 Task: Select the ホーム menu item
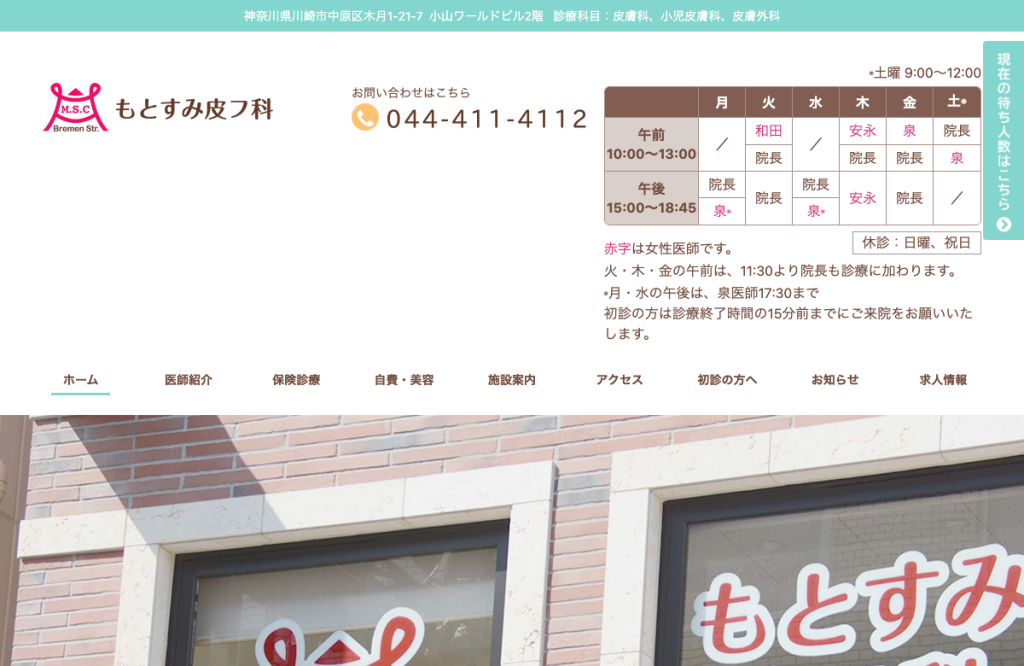(80, 380)
